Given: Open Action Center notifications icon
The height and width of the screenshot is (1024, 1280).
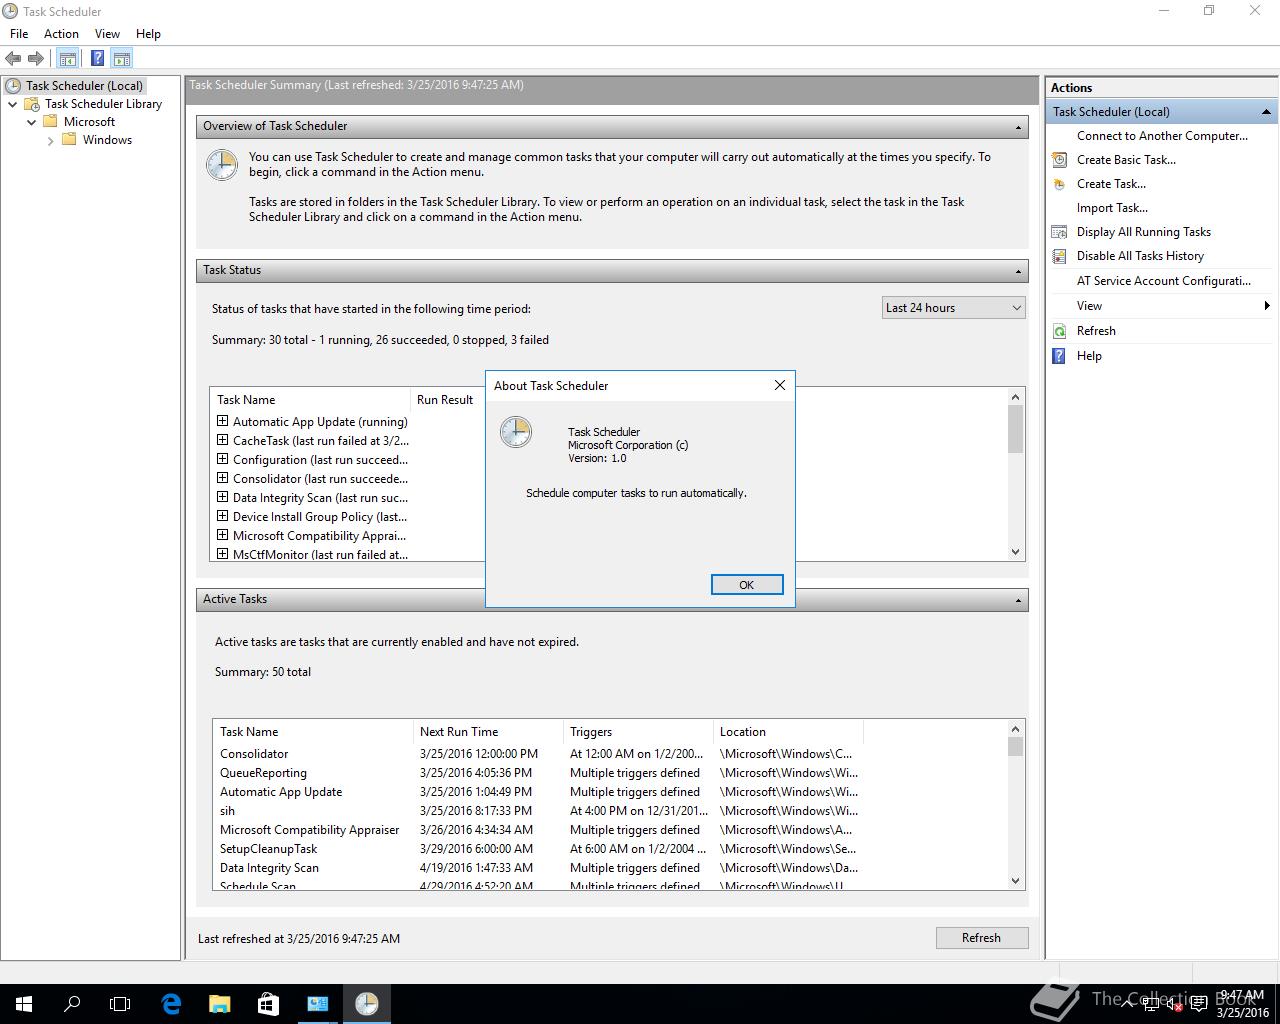Looking at the screenshot, I should point(1198,1005).
